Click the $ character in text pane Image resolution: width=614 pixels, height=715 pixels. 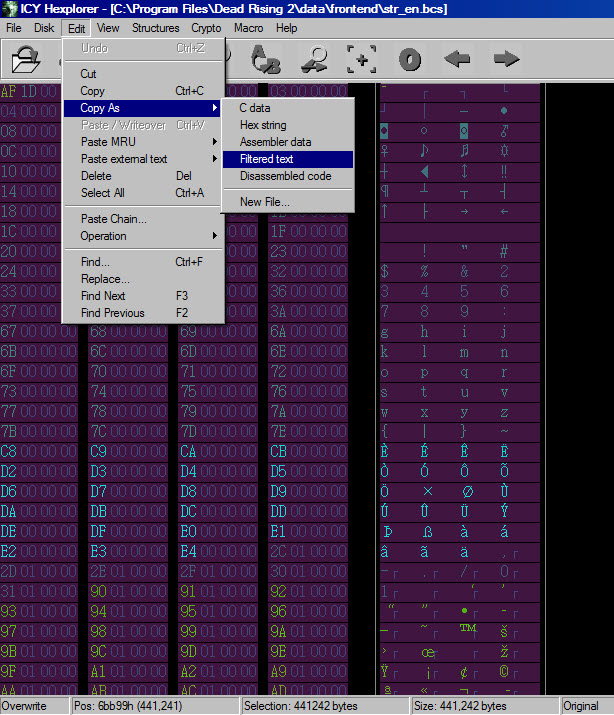pyautogui.click(x=384, y=271)
